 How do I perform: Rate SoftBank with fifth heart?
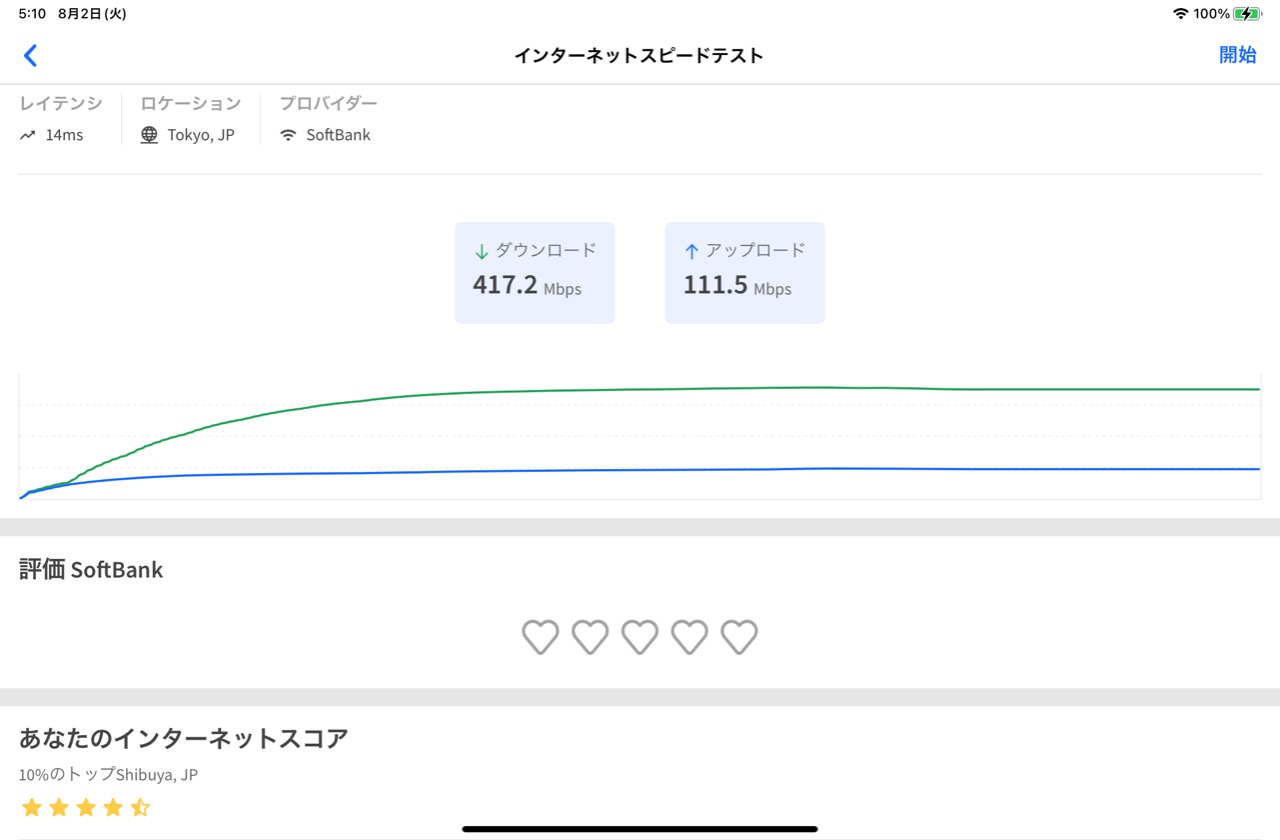[x=739, y=637]
